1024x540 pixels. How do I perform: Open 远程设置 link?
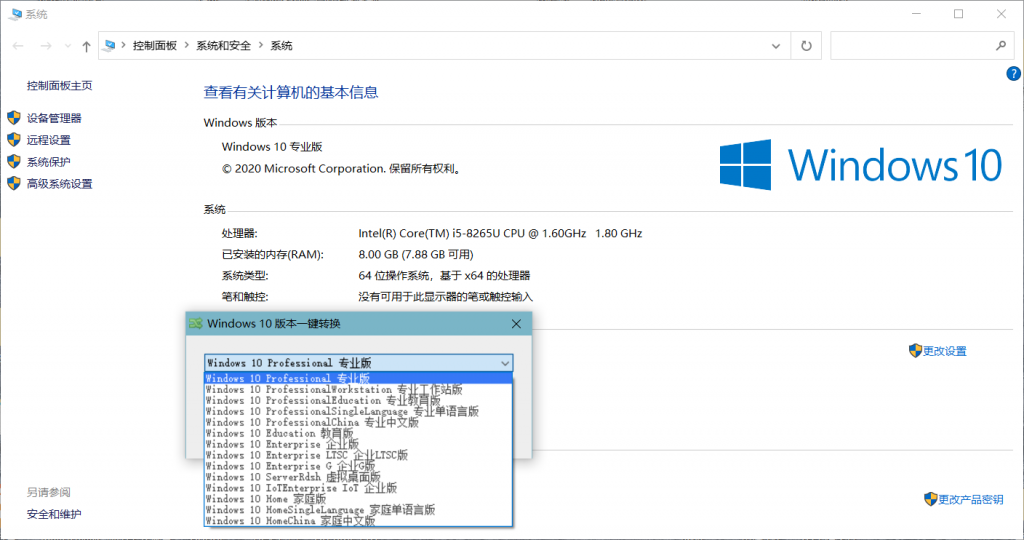coord(48,140)
